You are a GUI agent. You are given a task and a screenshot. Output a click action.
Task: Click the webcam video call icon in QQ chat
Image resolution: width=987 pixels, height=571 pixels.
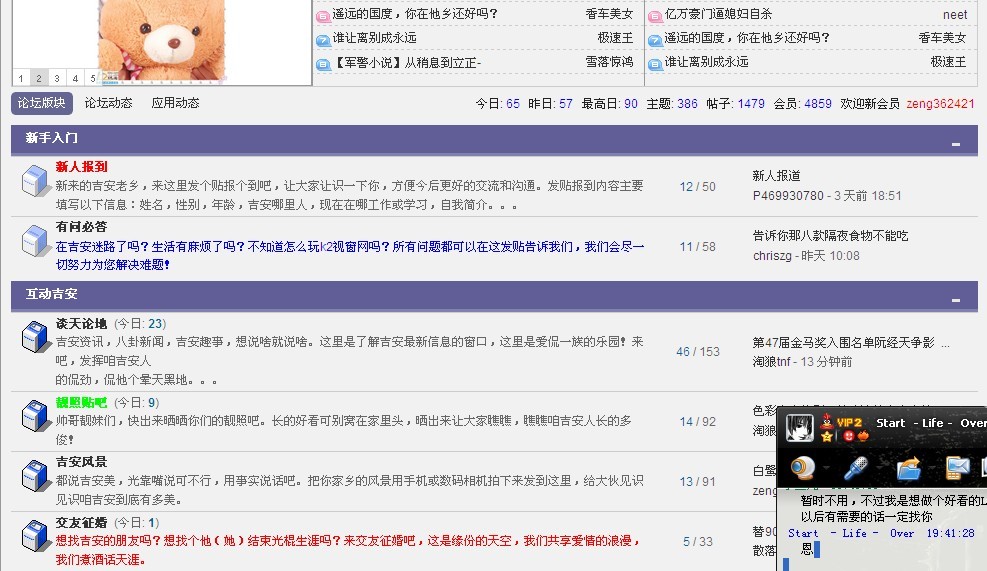tap(803, 468)
